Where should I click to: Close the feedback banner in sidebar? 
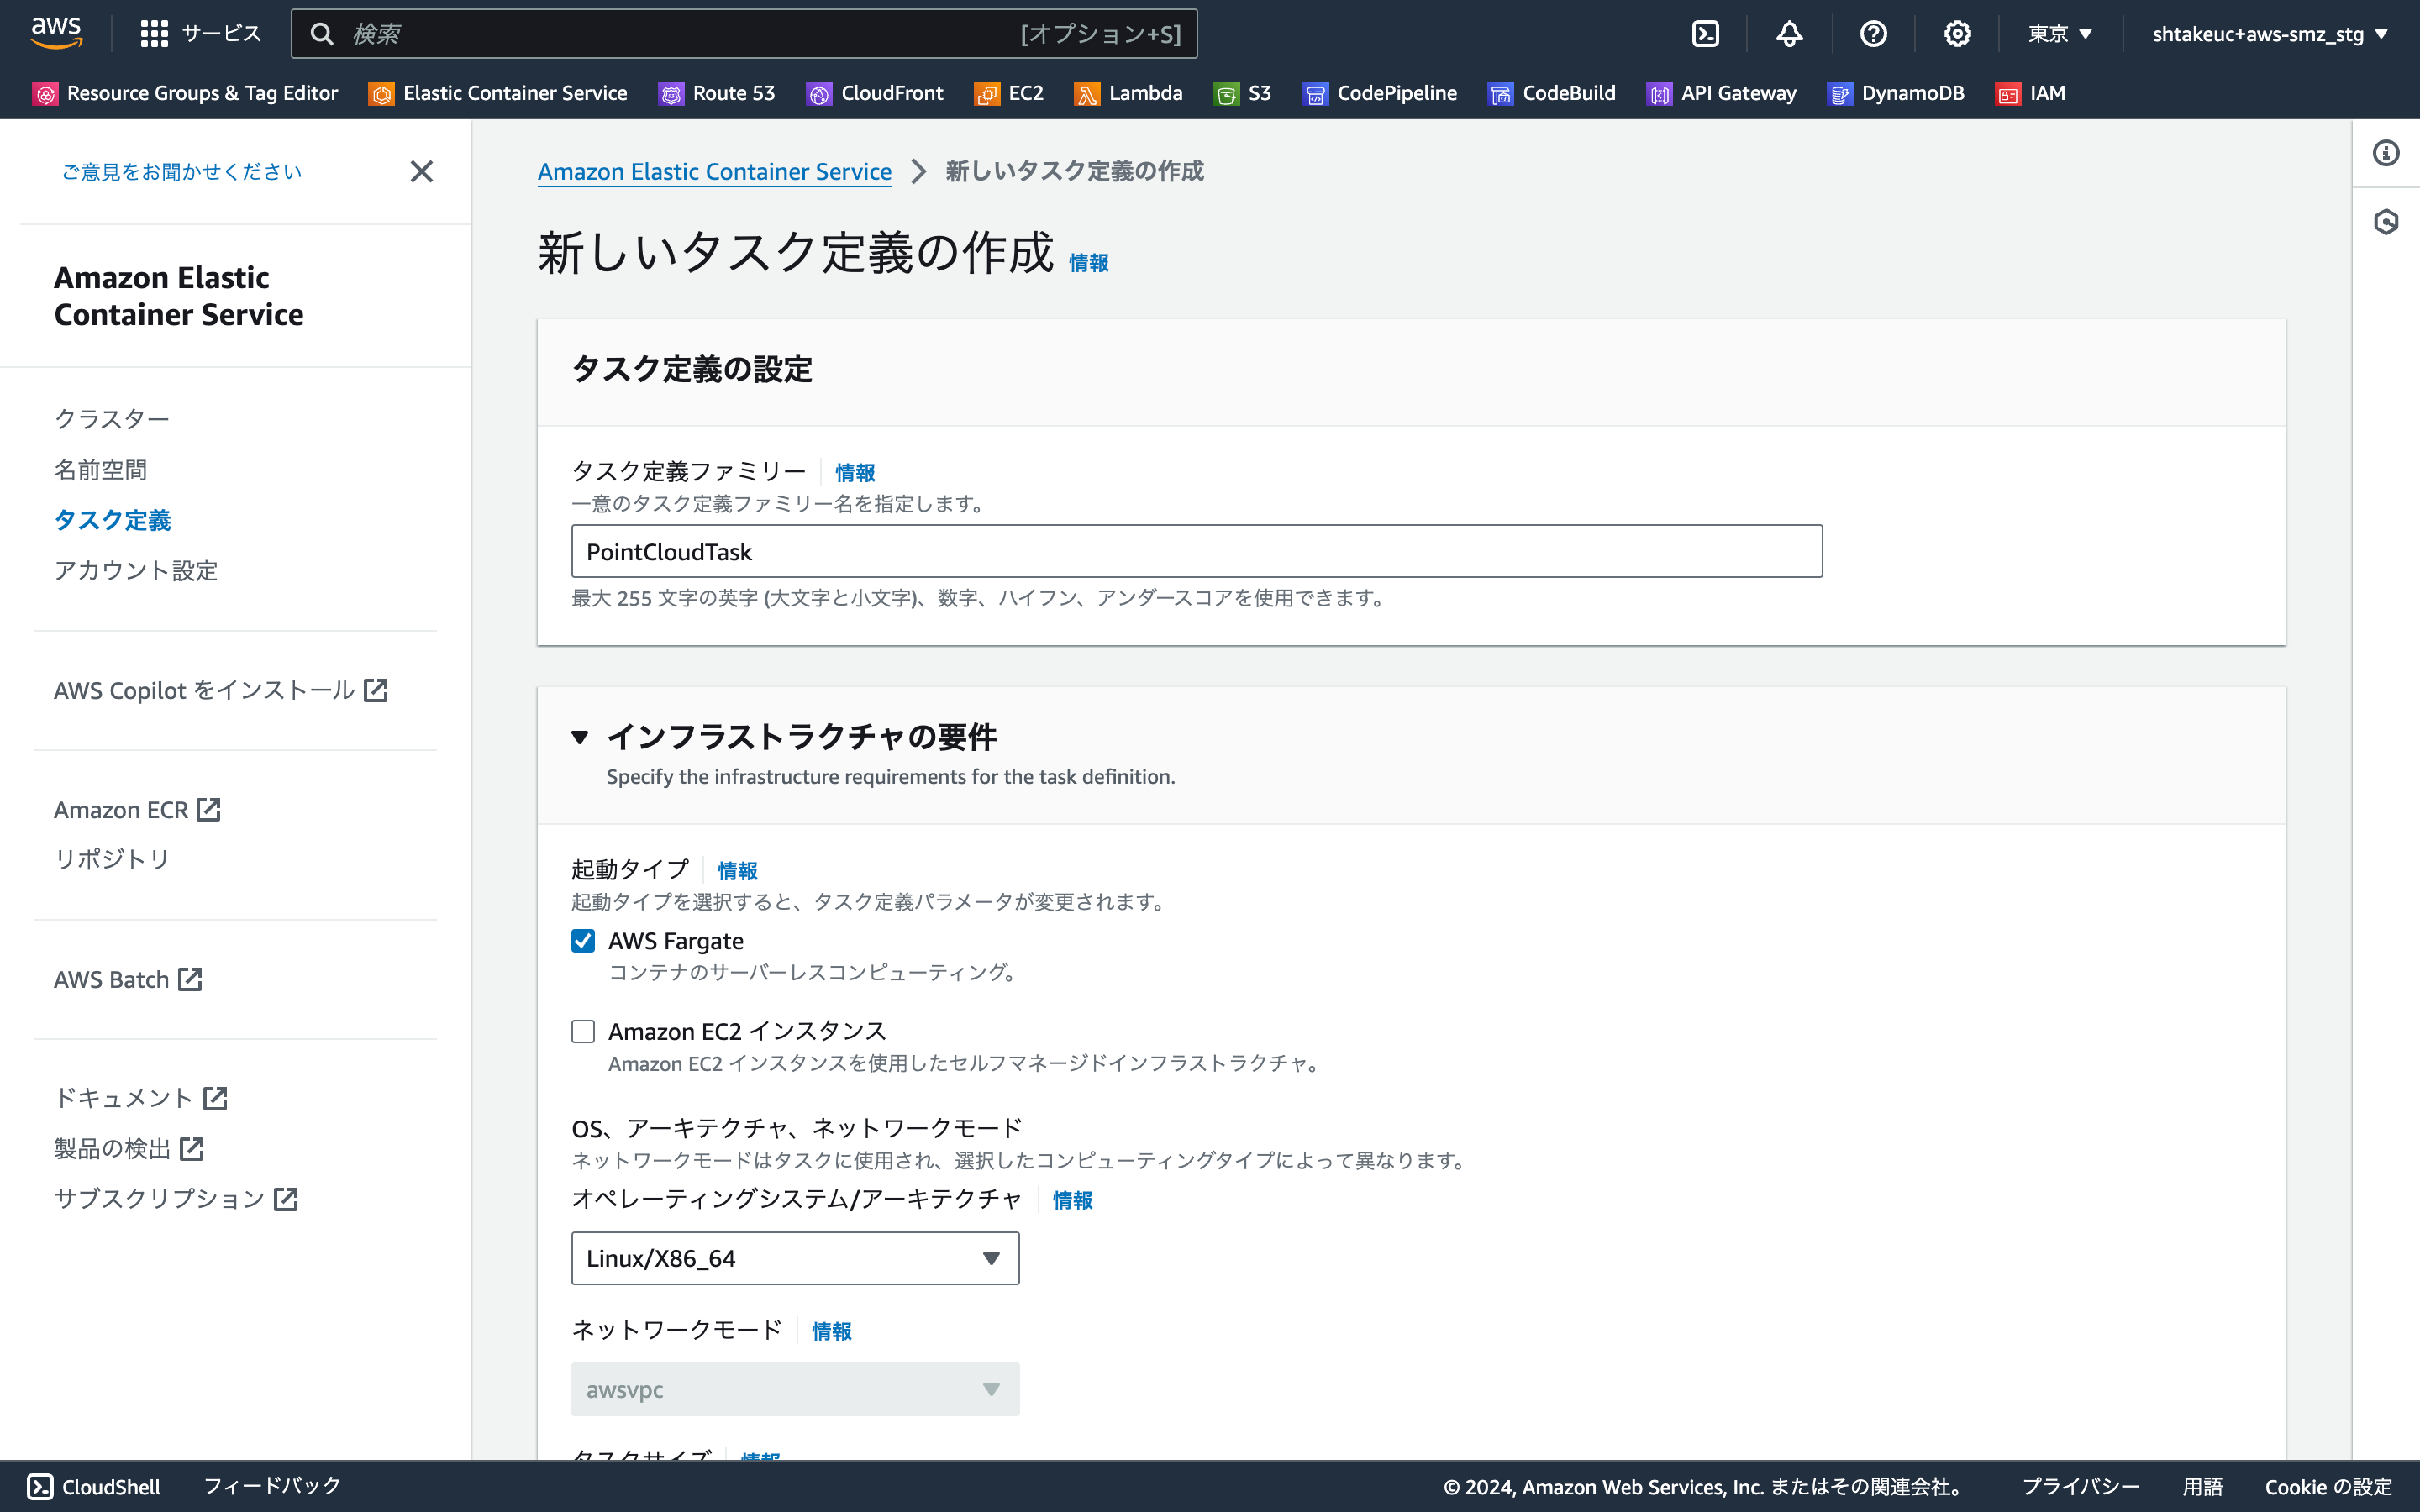tap(422, 171)
